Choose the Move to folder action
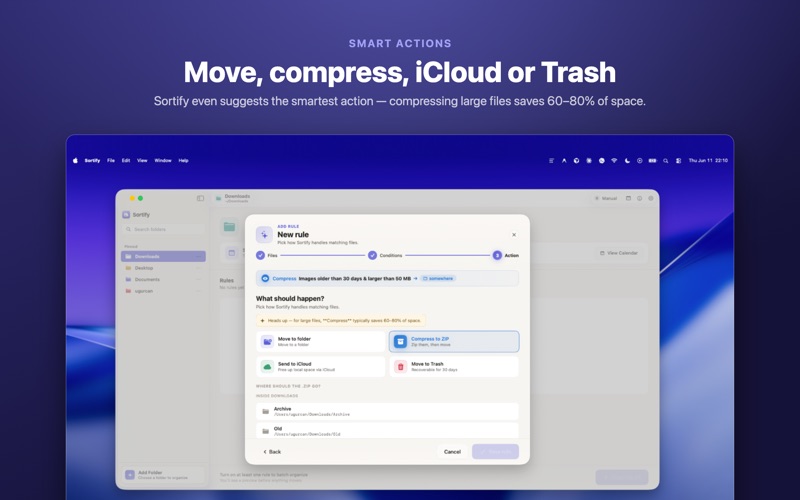This screenshot has width=800, height=500. (321, 341)
